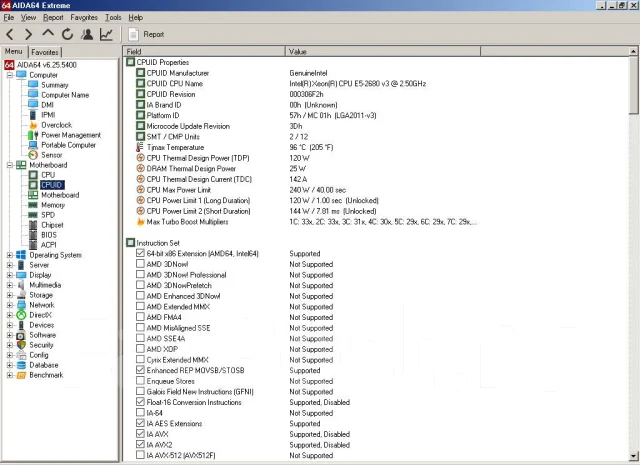Toggle 64-bit x86 Extension checkbox
The width and height of the screenshot is (640, 465).
(140, 253)
